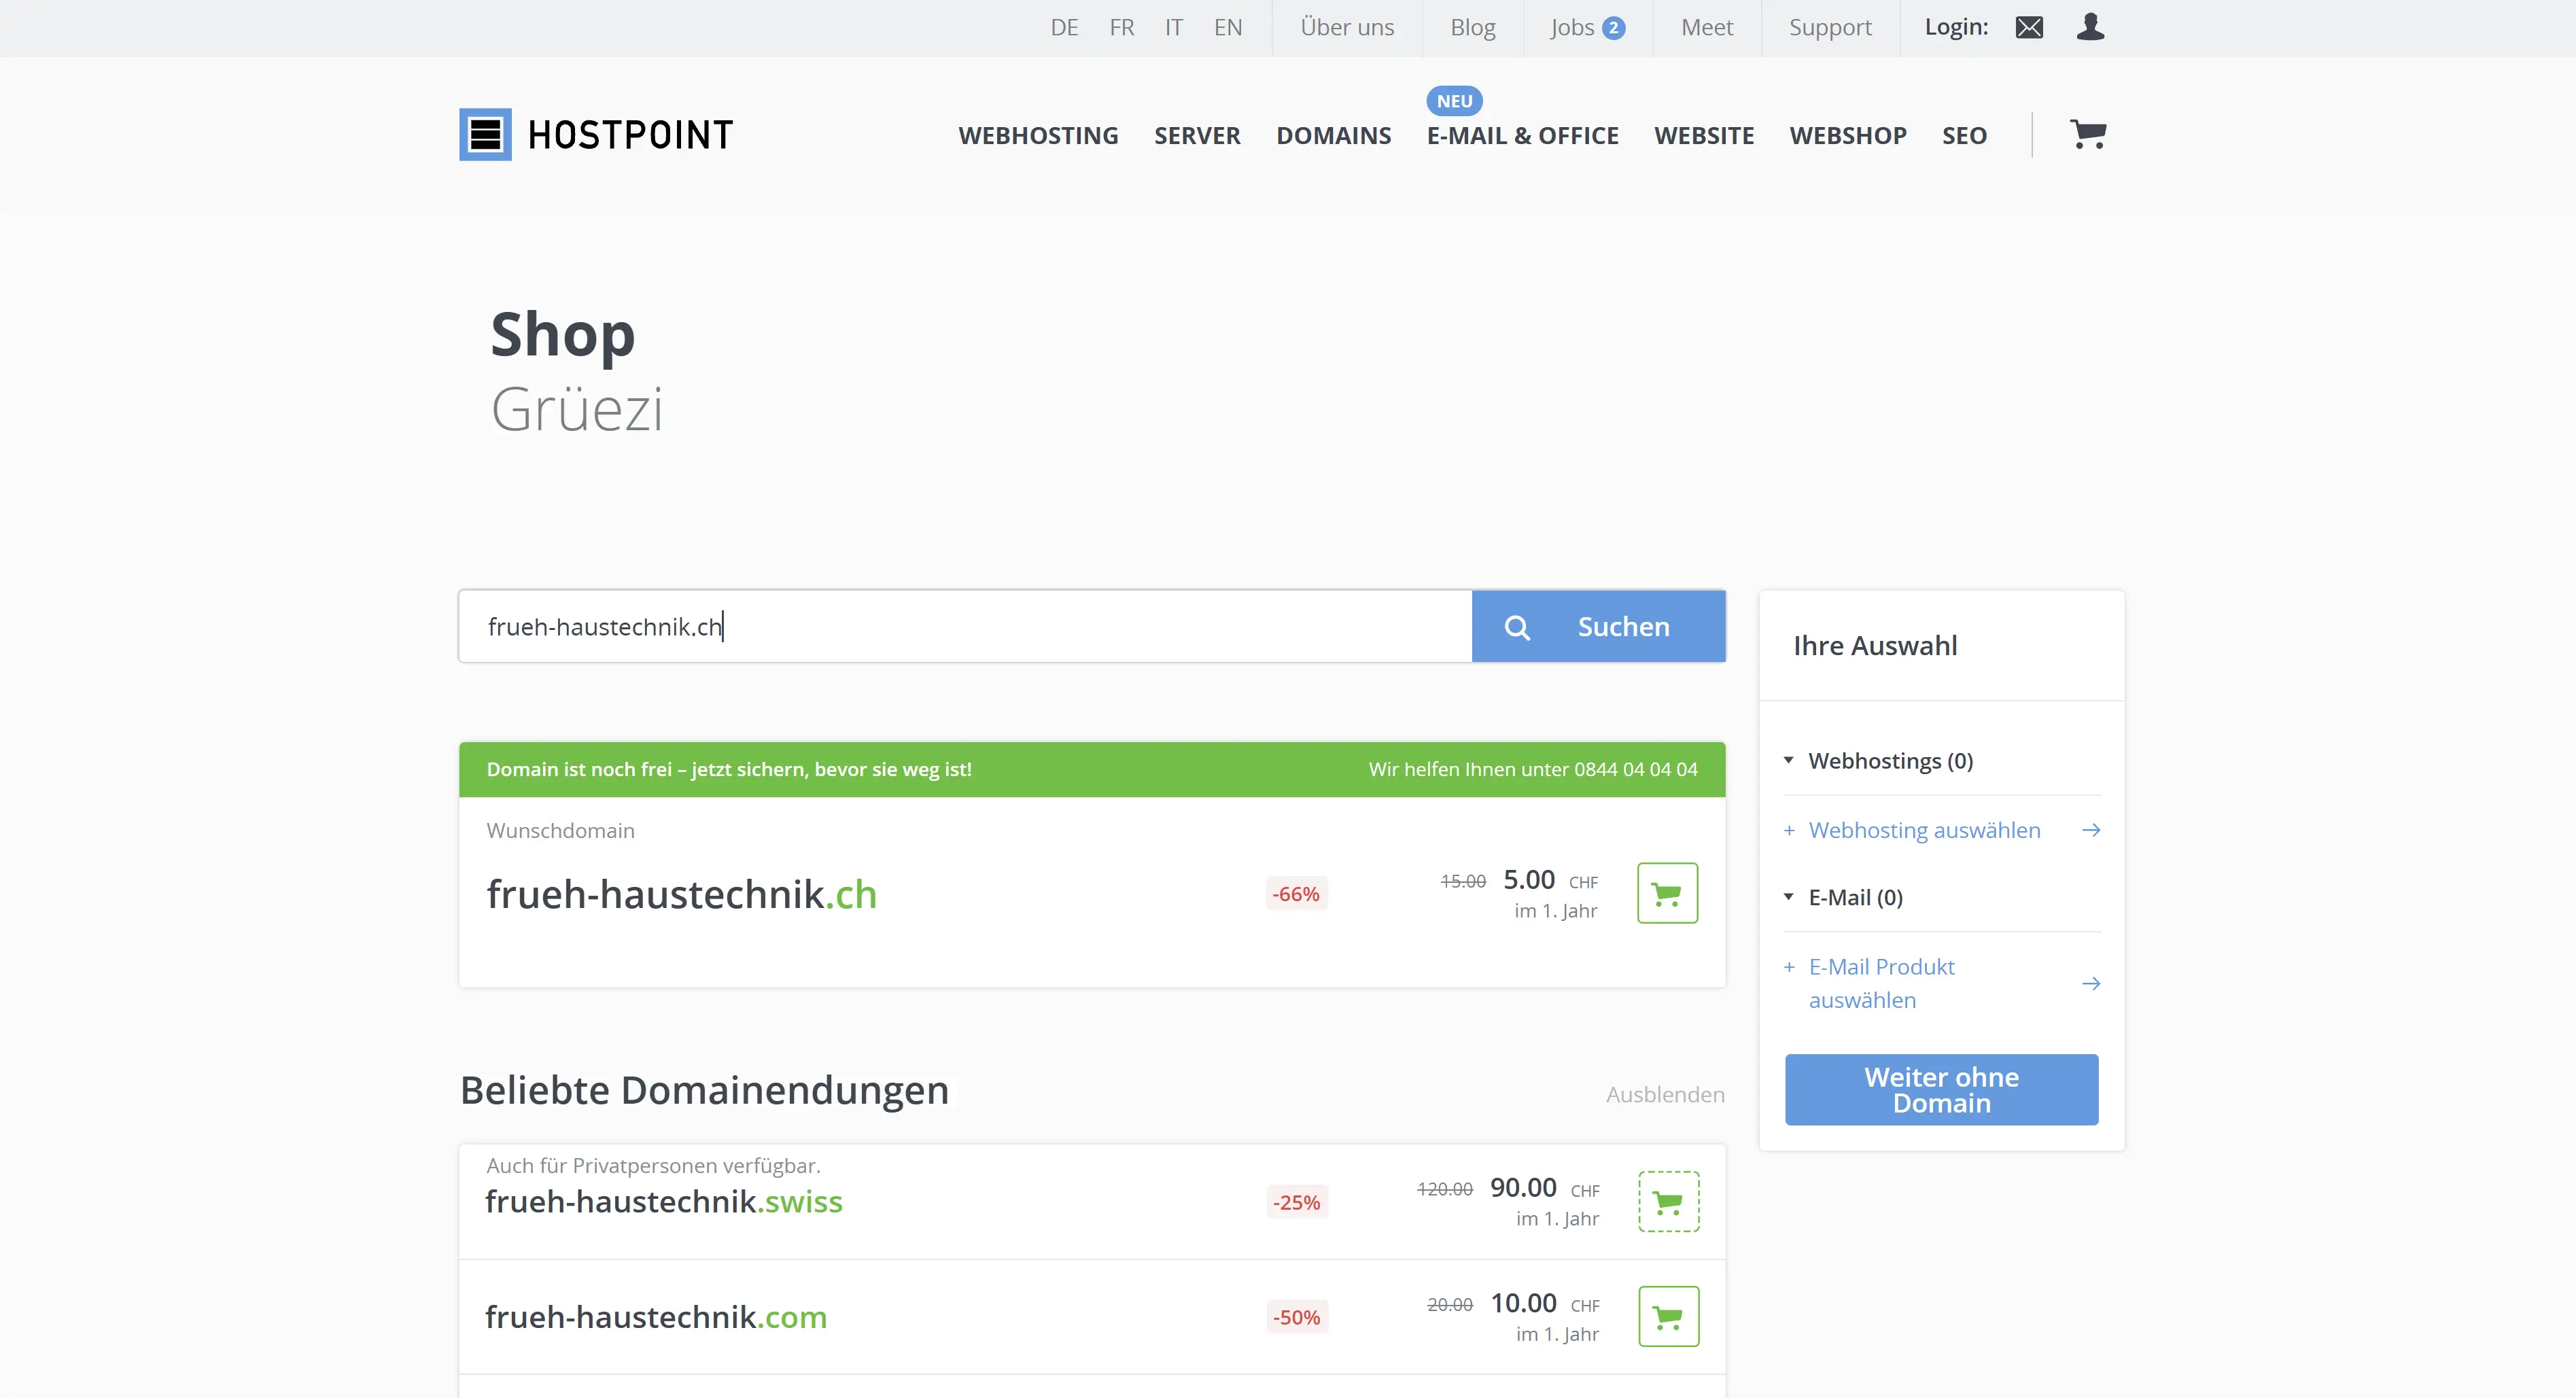Open the user account login icon

pyautogui.click(x=2090, y=27)
